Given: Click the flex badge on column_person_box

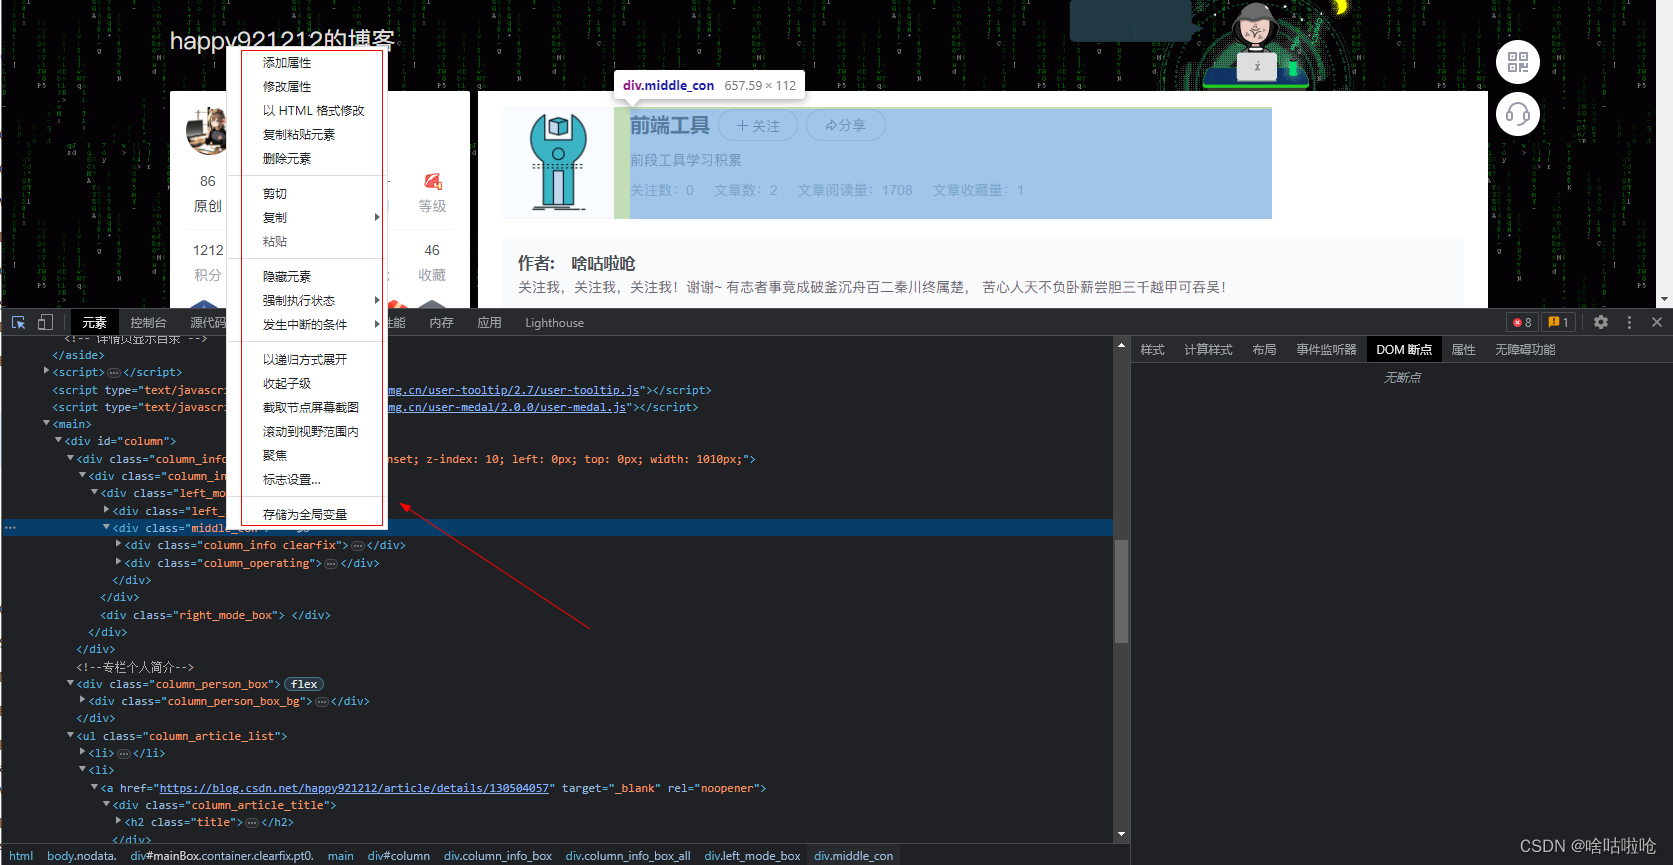Looking at the screenshot, I should (304, 684).
